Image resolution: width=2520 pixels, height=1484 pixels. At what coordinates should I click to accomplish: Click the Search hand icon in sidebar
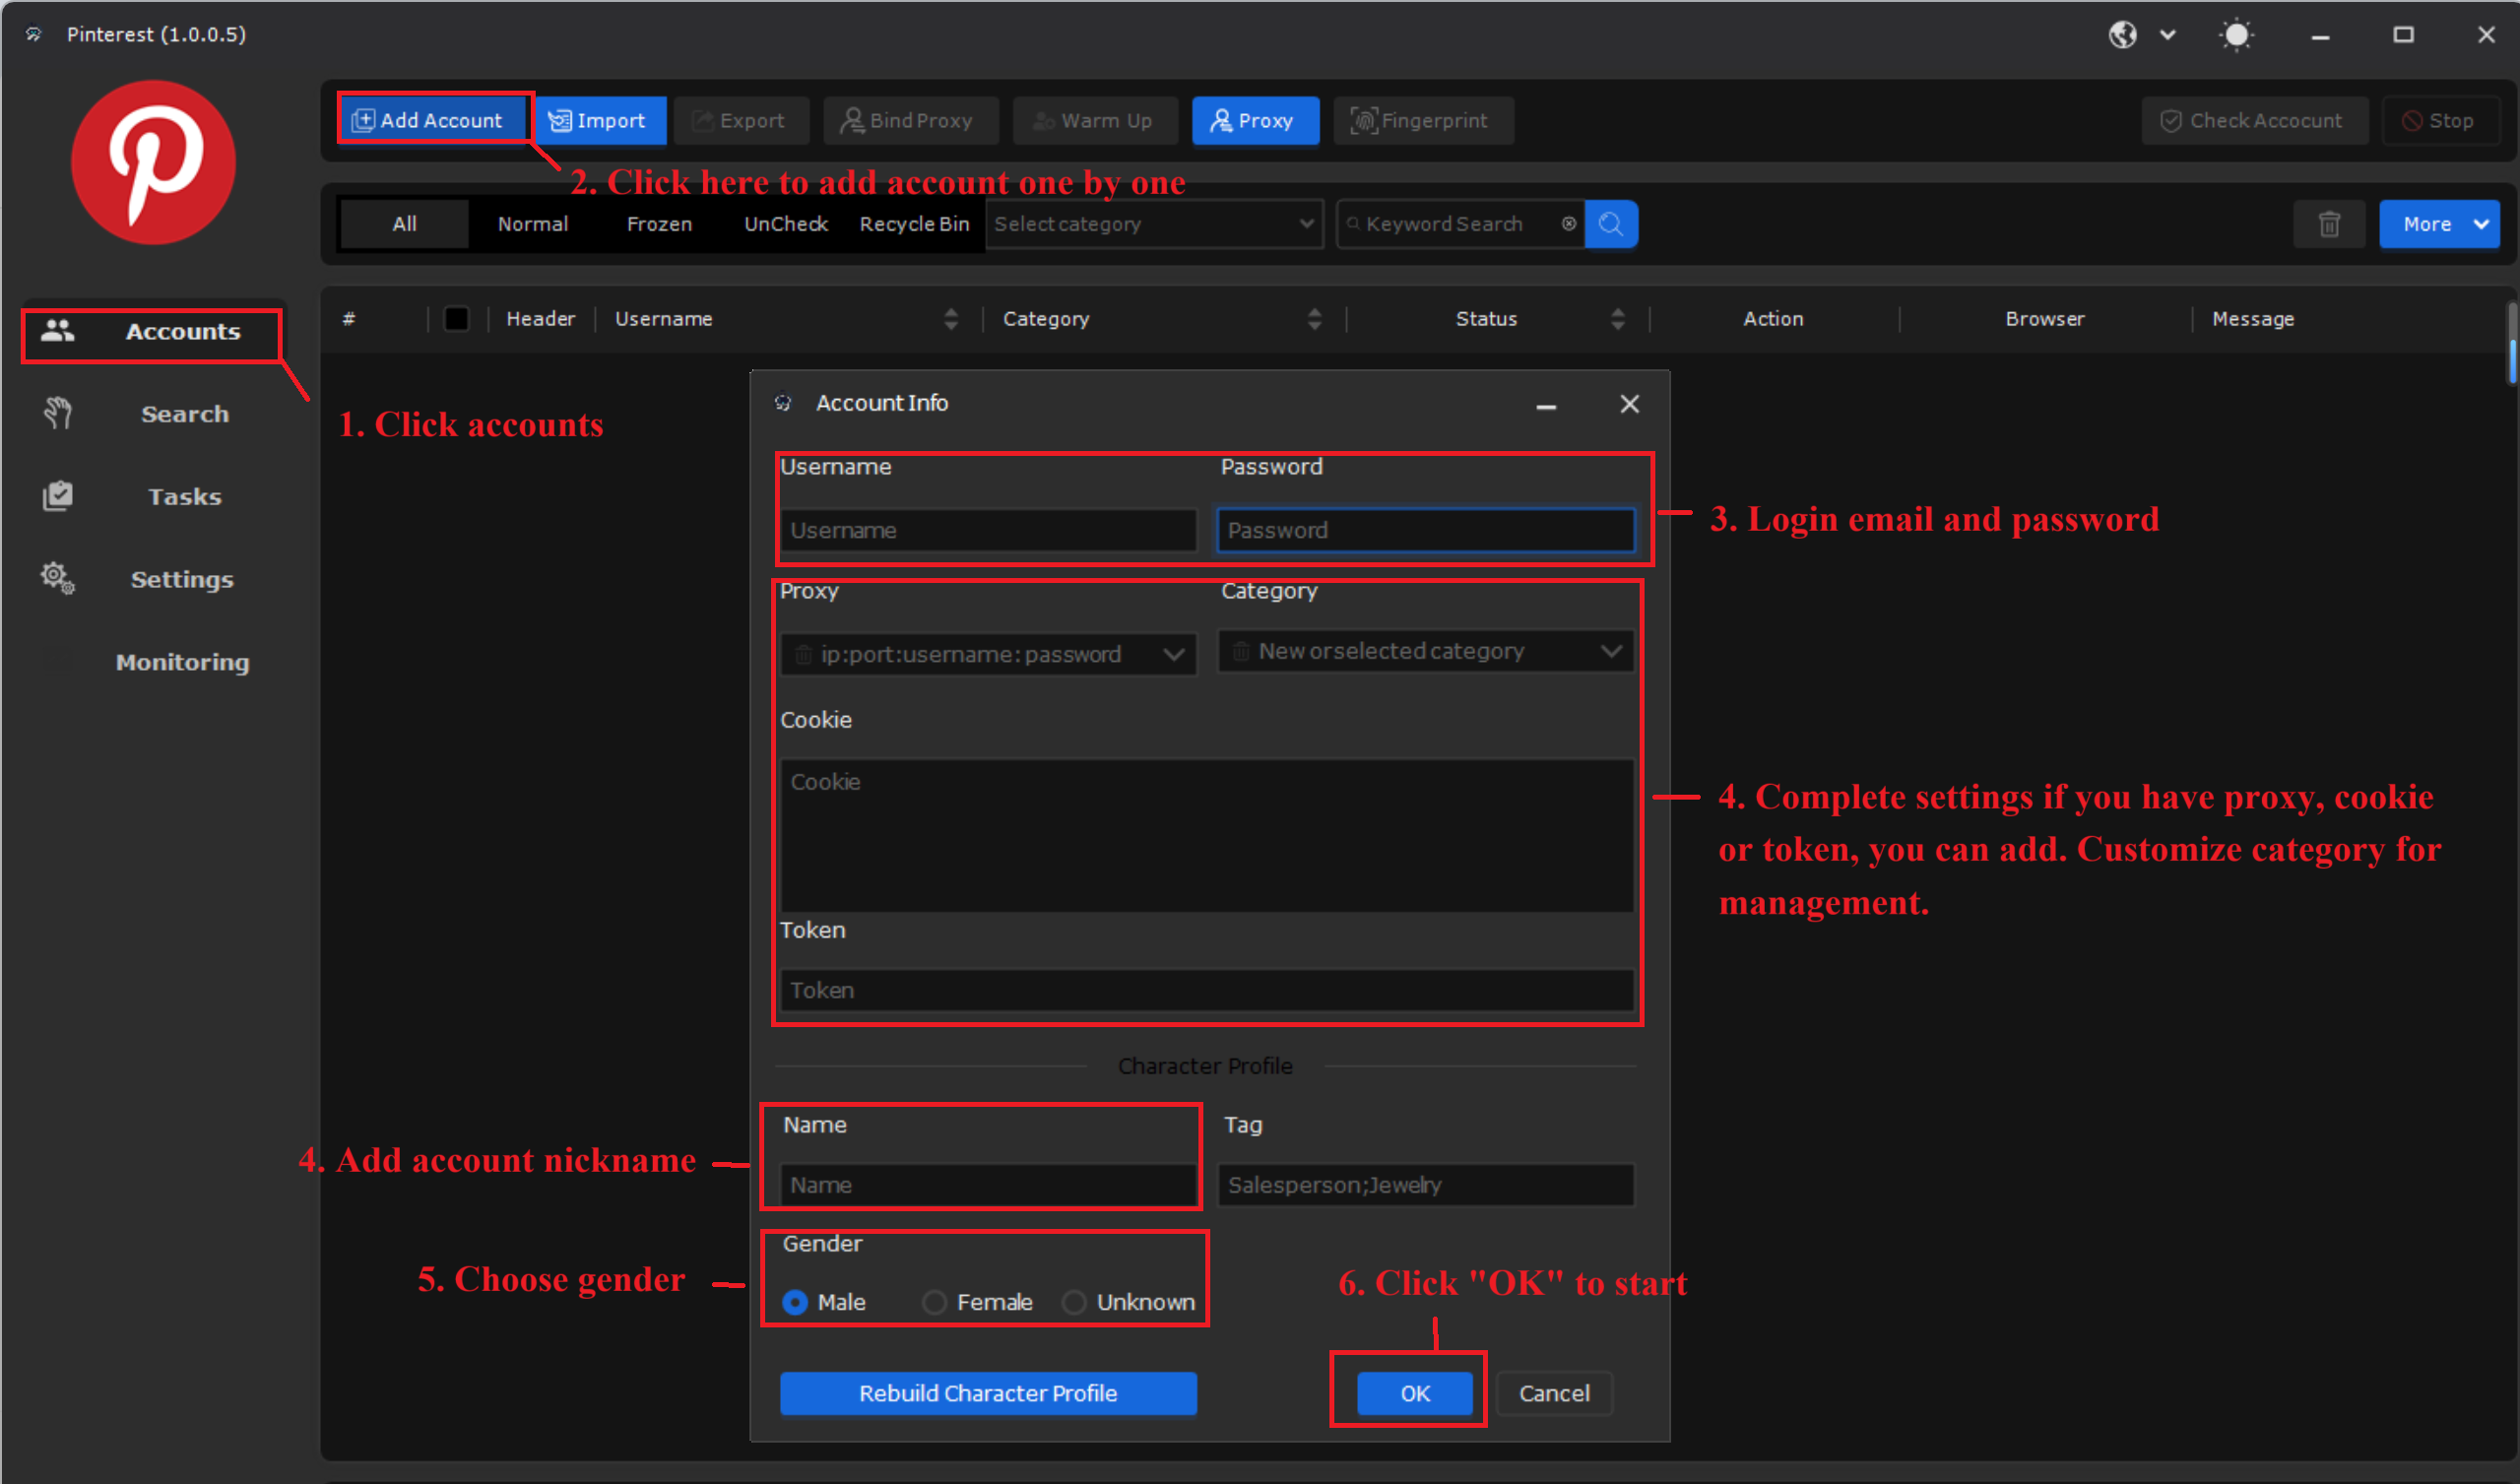pyautogui.click(x=58, y=413)
